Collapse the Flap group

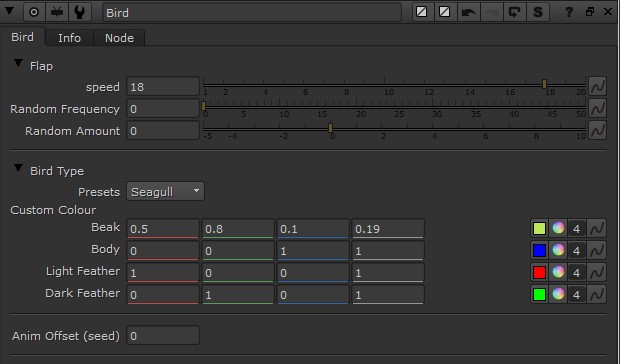point(18,63)
